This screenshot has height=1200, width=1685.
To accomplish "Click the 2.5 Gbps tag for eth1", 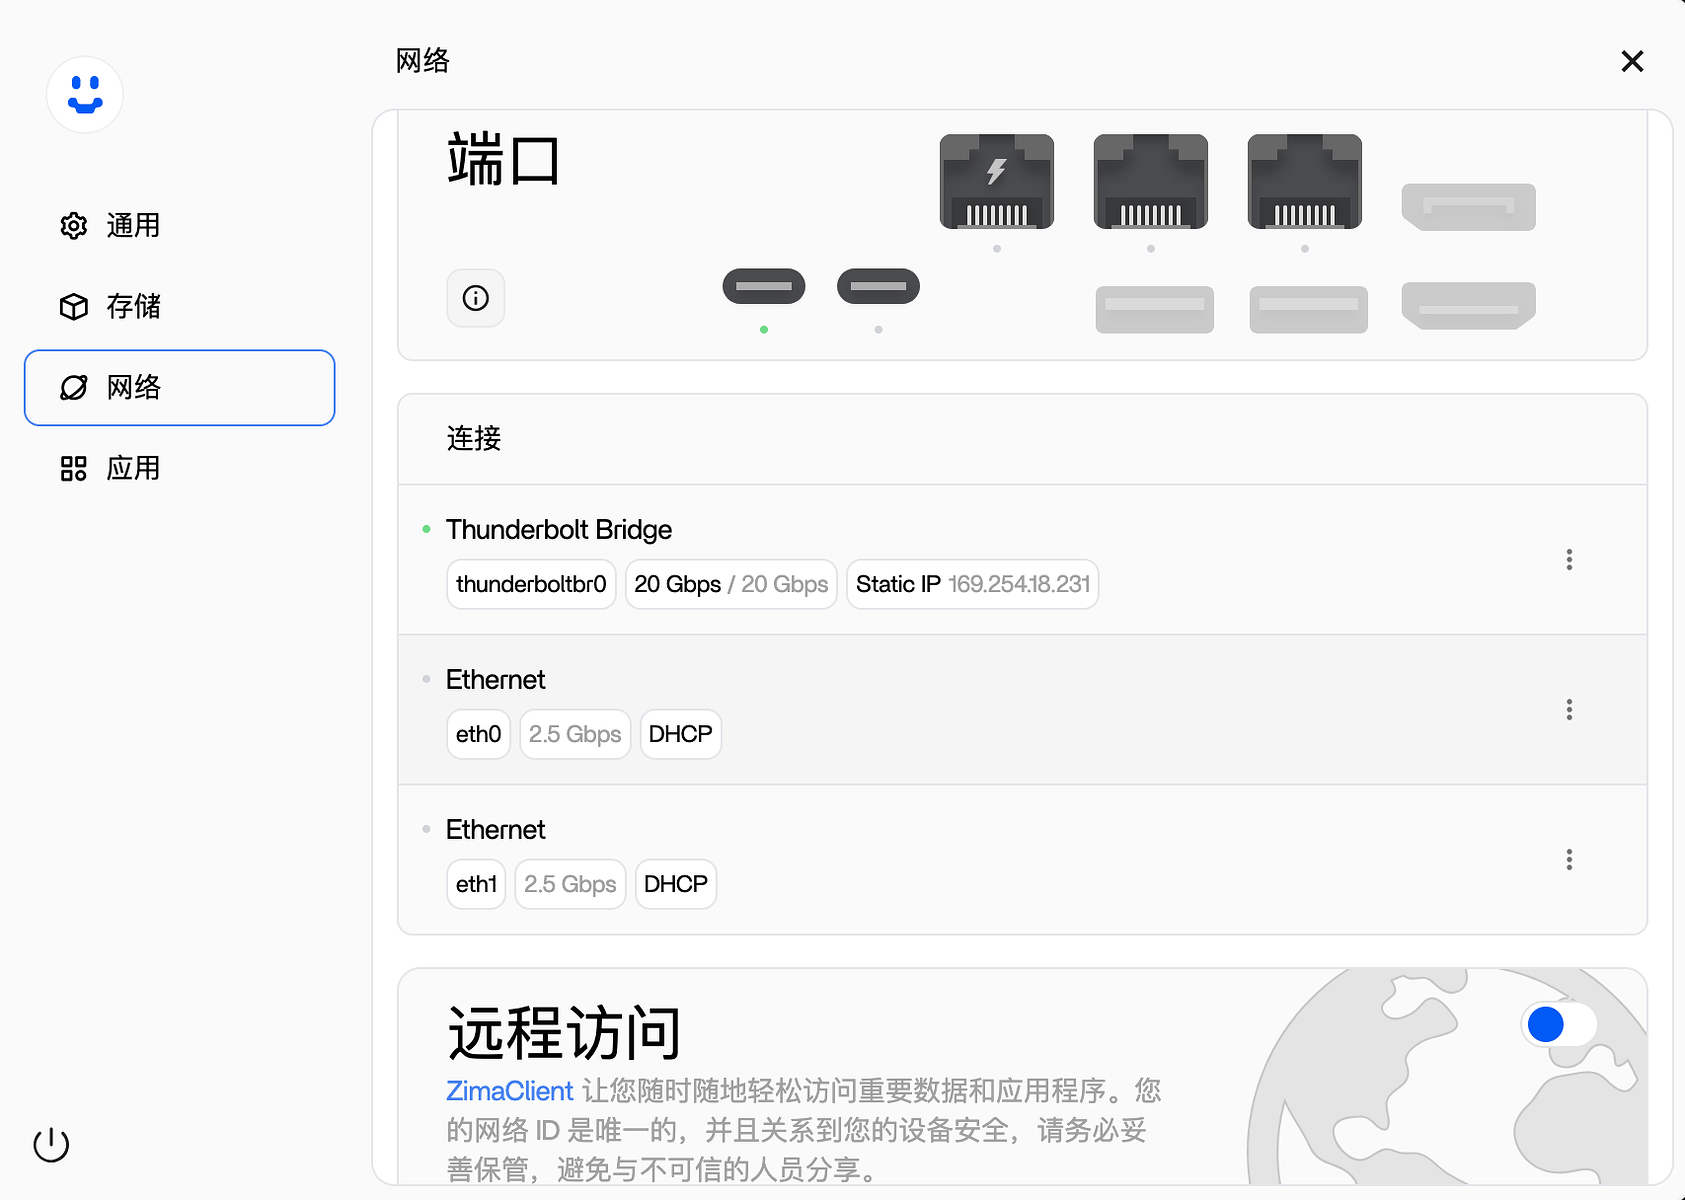I will point(570,884).
